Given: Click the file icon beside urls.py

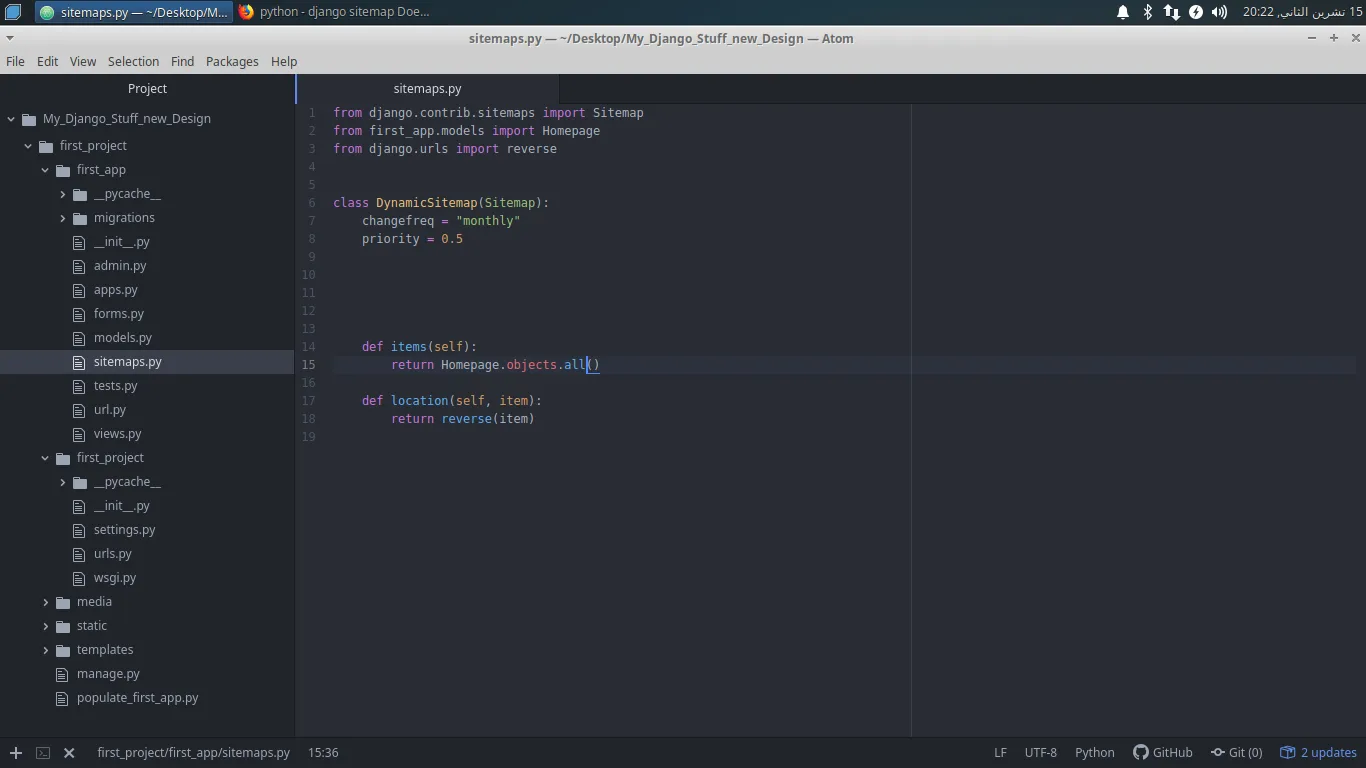Looking at the screenshot, I should coord(80,554).
